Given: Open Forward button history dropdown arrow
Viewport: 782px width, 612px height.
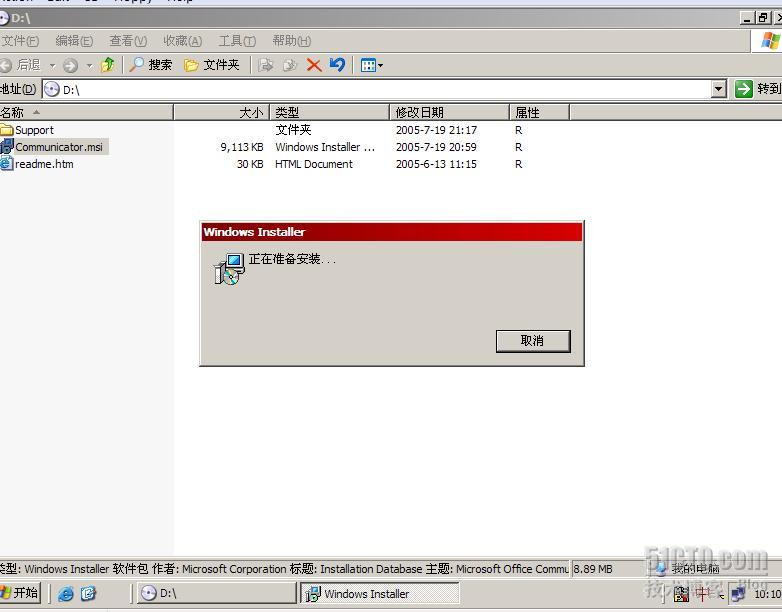Looking at the screenshot, I should pyautogui.click(x=89, y=65).
